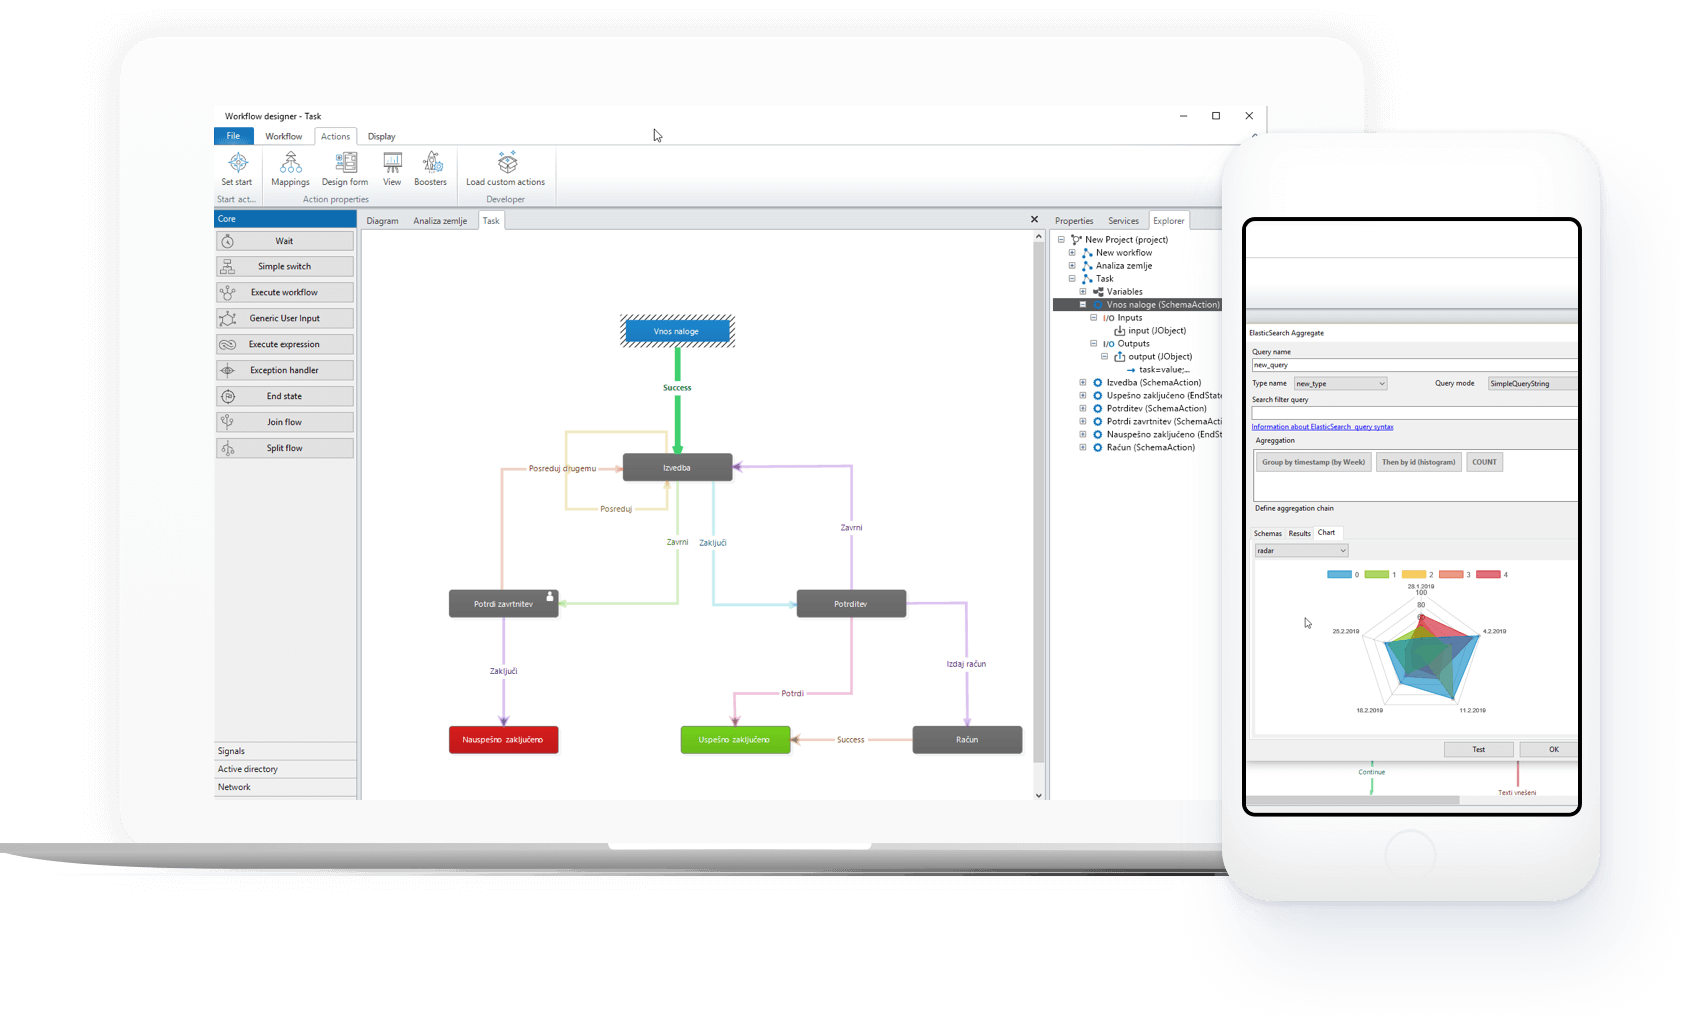This screenshot has height=1026, width=1690.
Task: Select the Execute expression action icon
Action: 228,345
